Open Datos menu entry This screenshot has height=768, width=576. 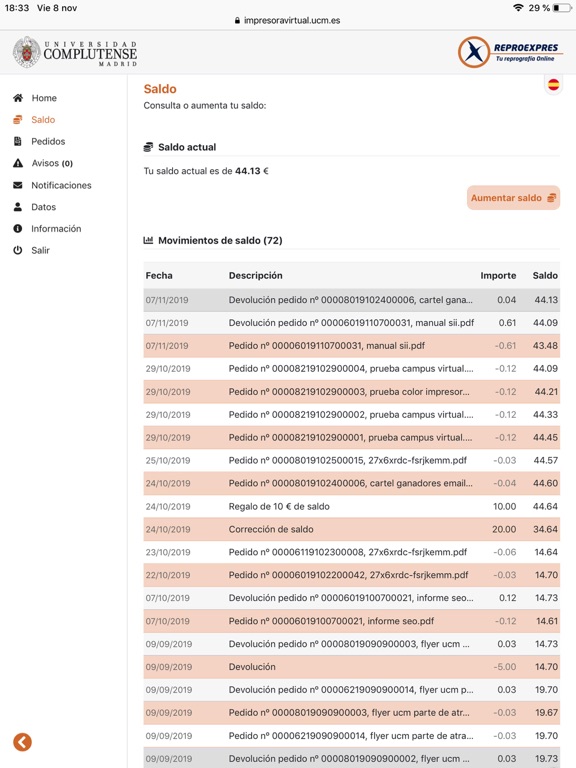coord(44,207)
